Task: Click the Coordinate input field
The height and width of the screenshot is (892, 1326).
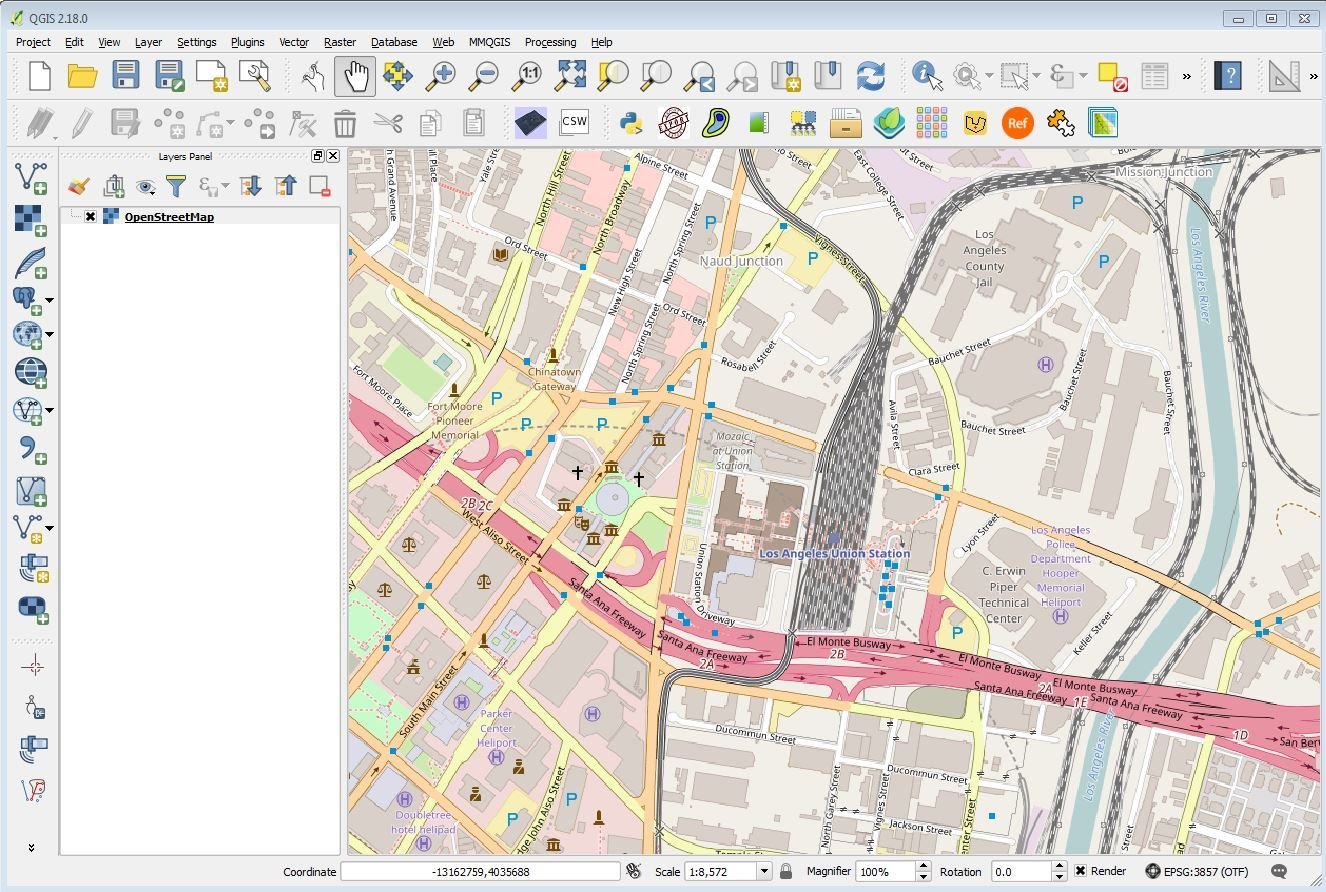Action: pyautogui.click(x=480, y=872)
